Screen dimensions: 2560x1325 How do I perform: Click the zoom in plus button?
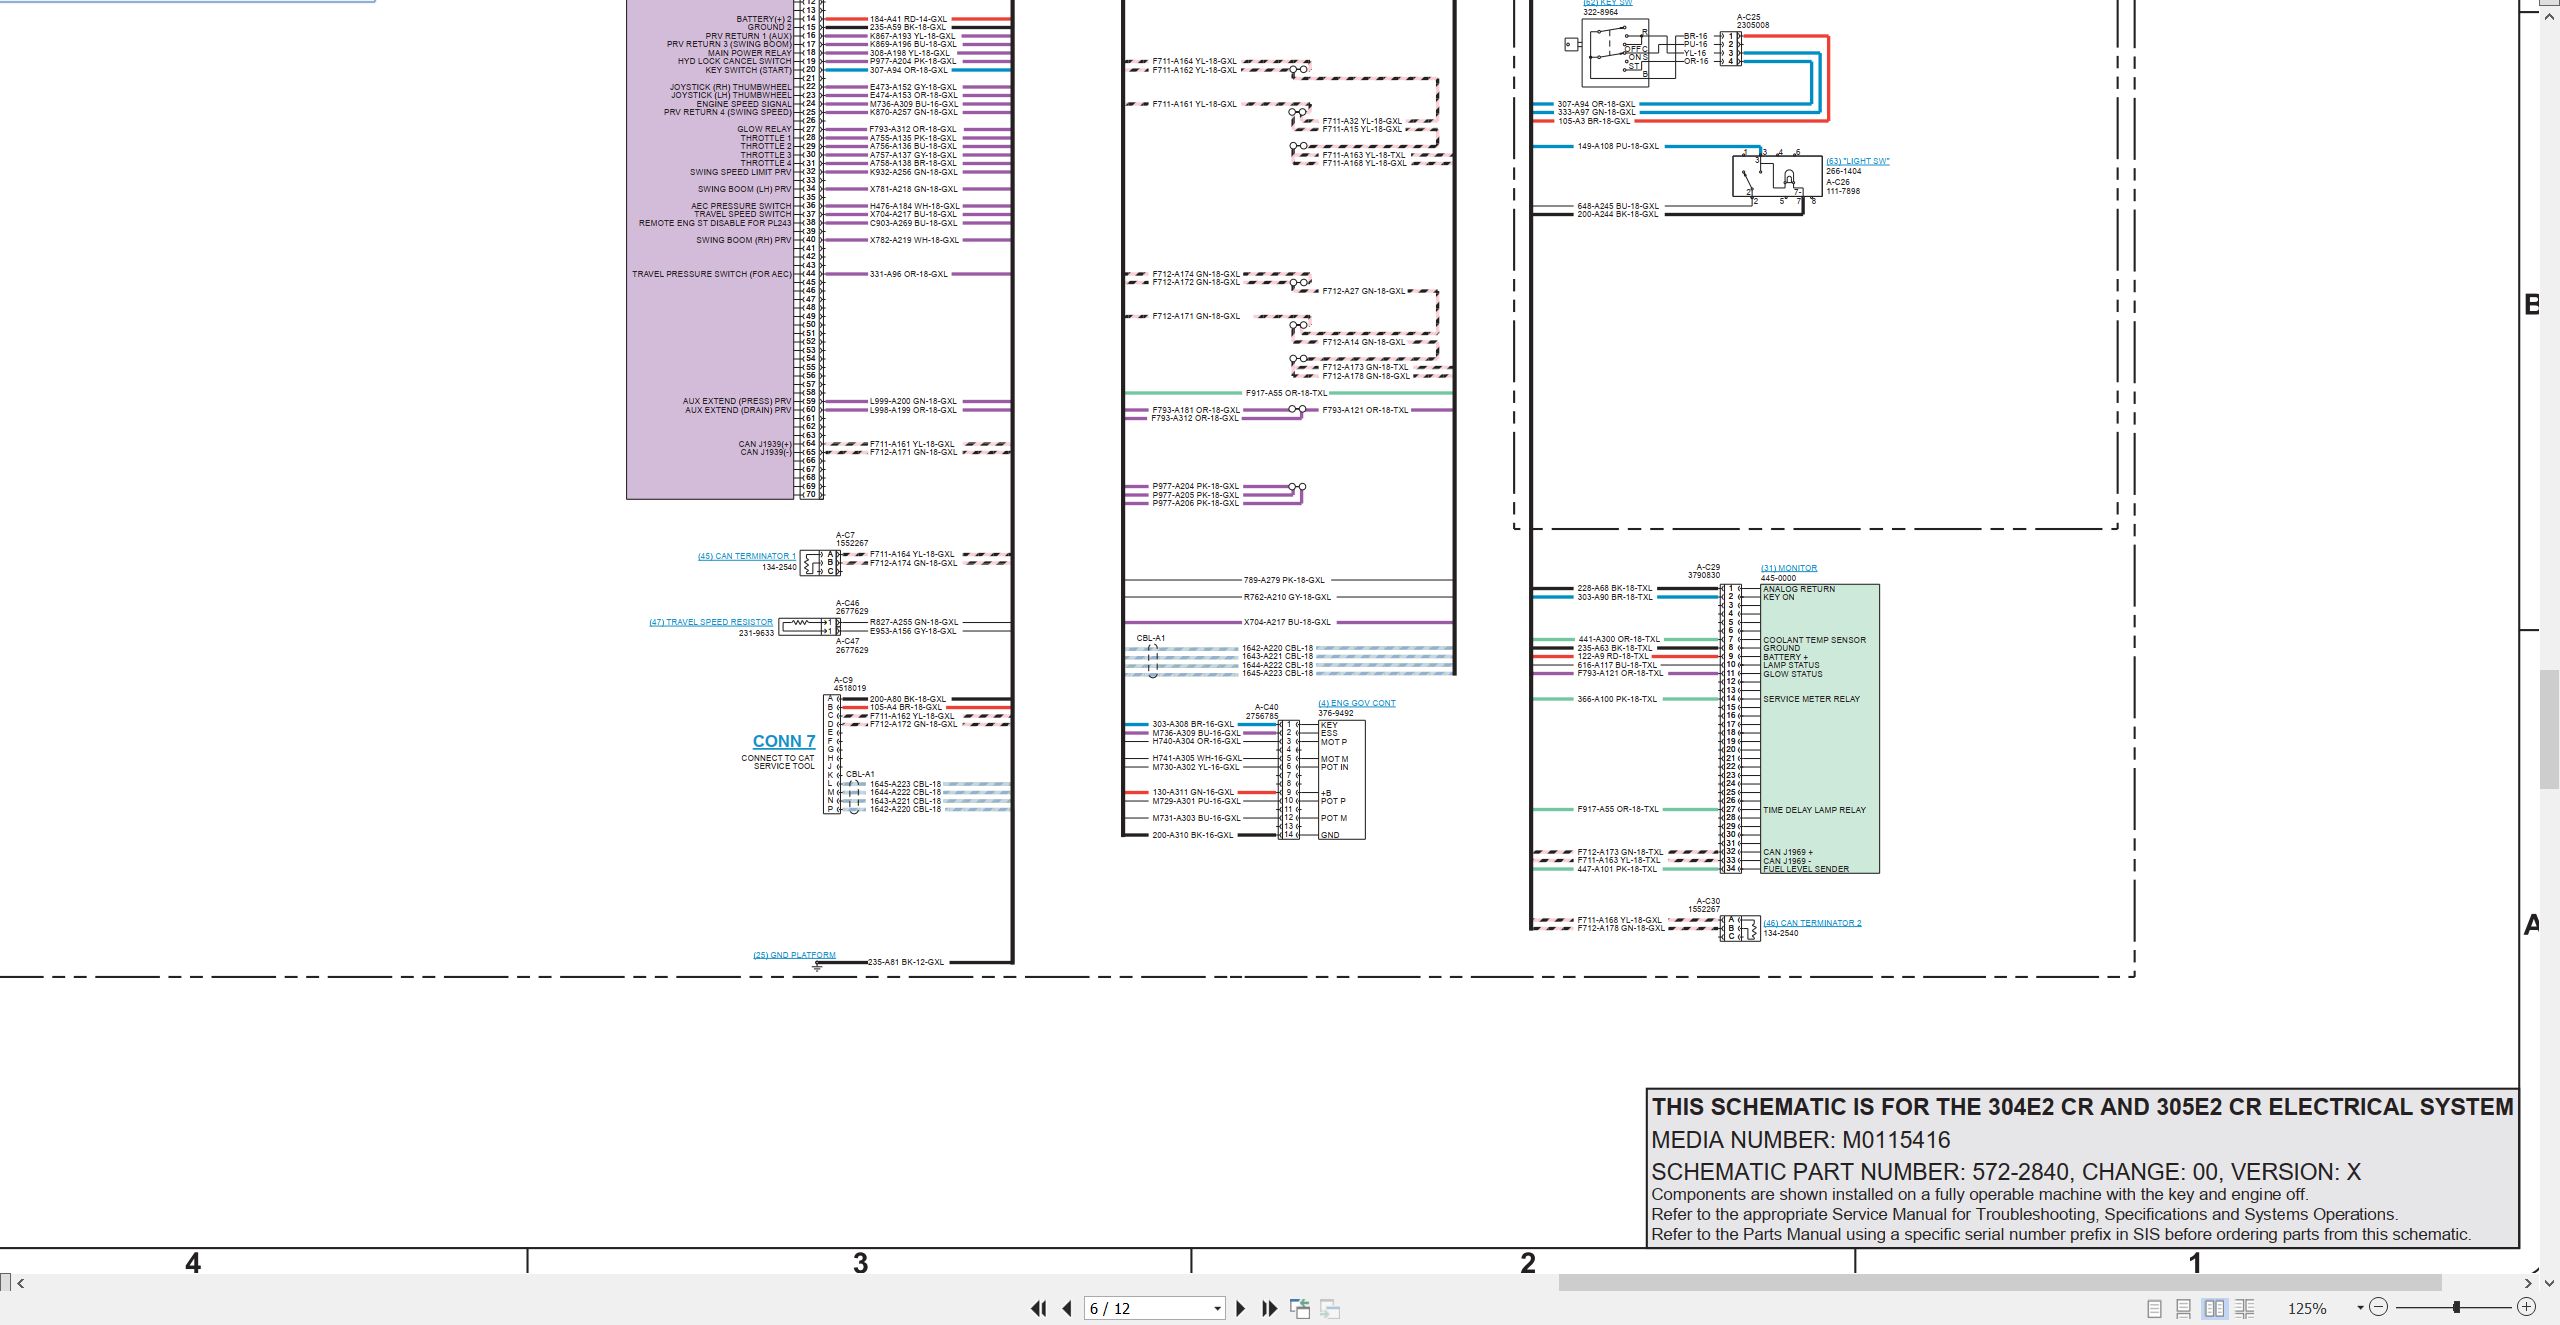point(2526,1307)
